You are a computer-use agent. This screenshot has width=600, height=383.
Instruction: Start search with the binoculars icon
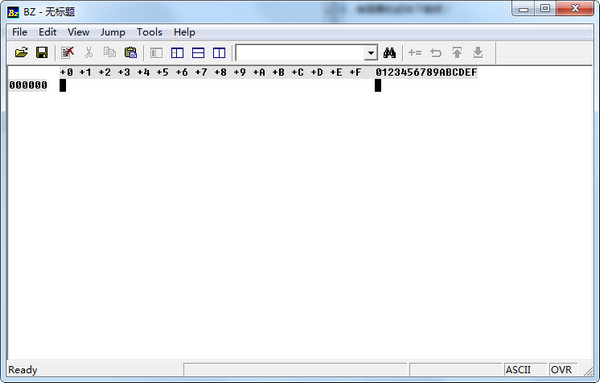390,52
